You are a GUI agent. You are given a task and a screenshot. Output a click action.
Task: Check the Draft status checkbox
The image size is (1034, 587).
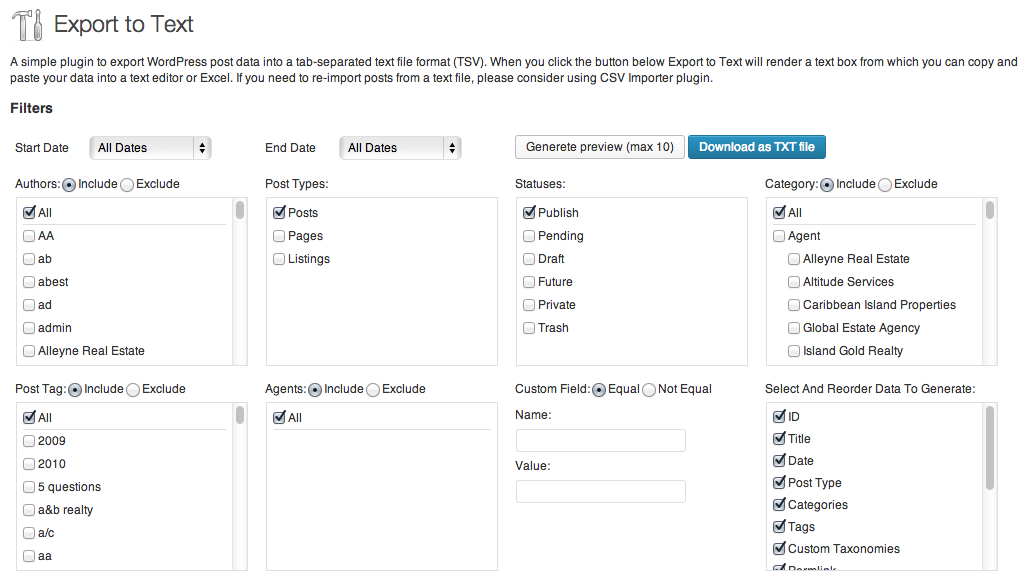529,259
